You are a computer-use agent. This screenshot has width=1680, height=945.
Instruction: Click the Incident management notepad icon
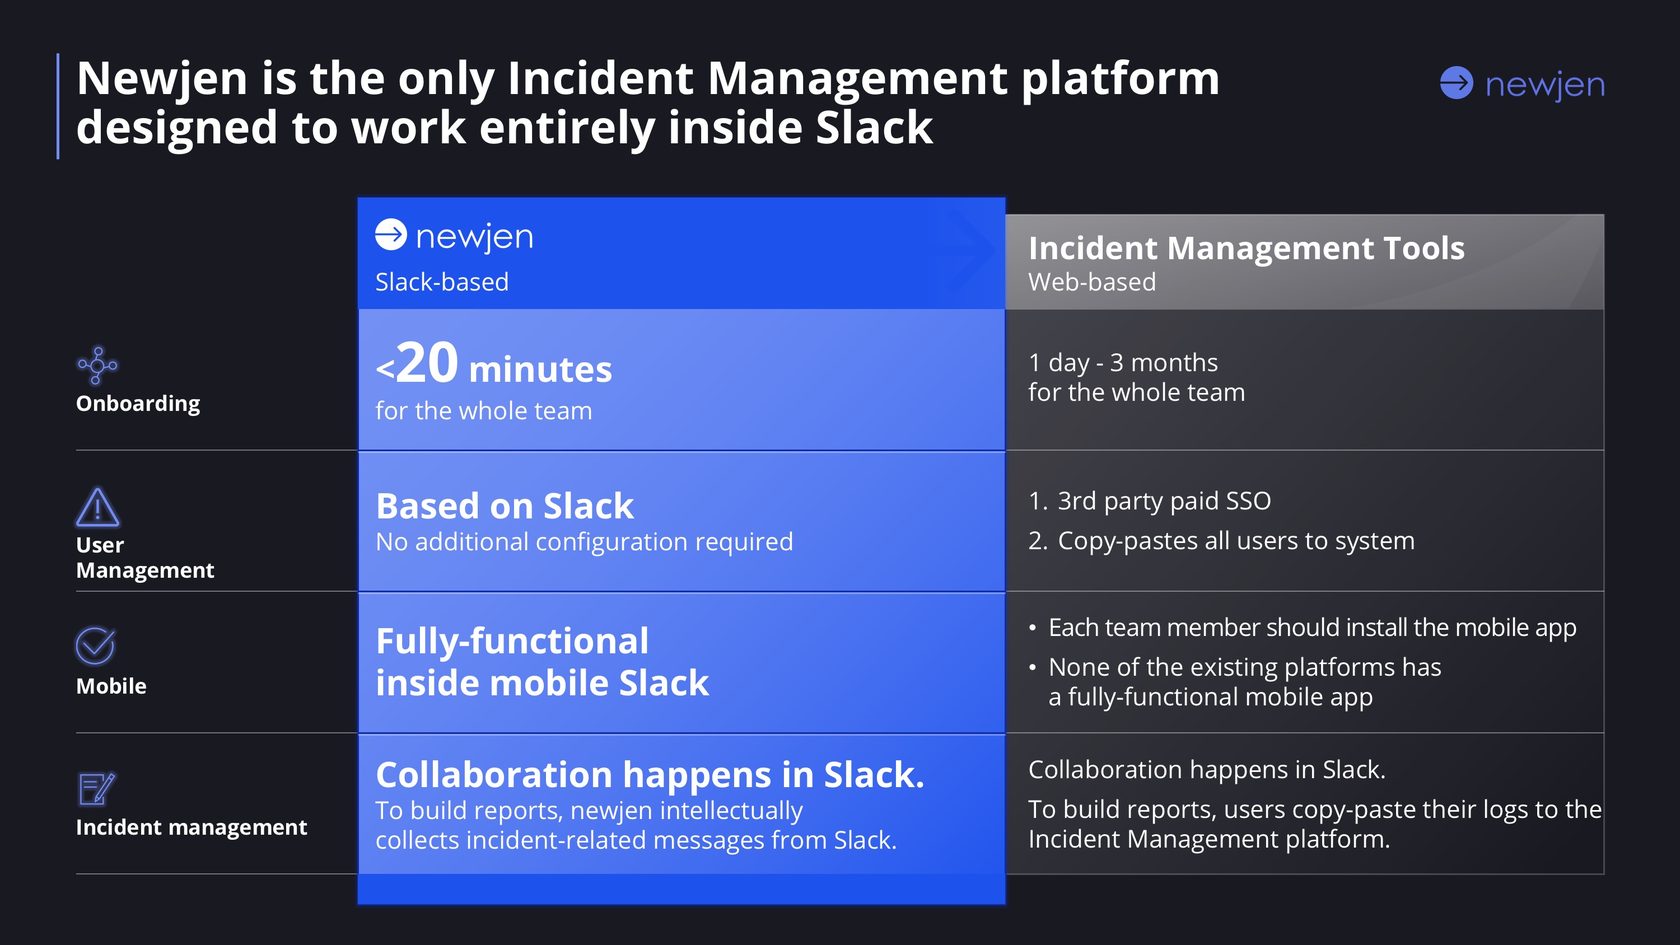pyautogui.click(x=97, y=789)
